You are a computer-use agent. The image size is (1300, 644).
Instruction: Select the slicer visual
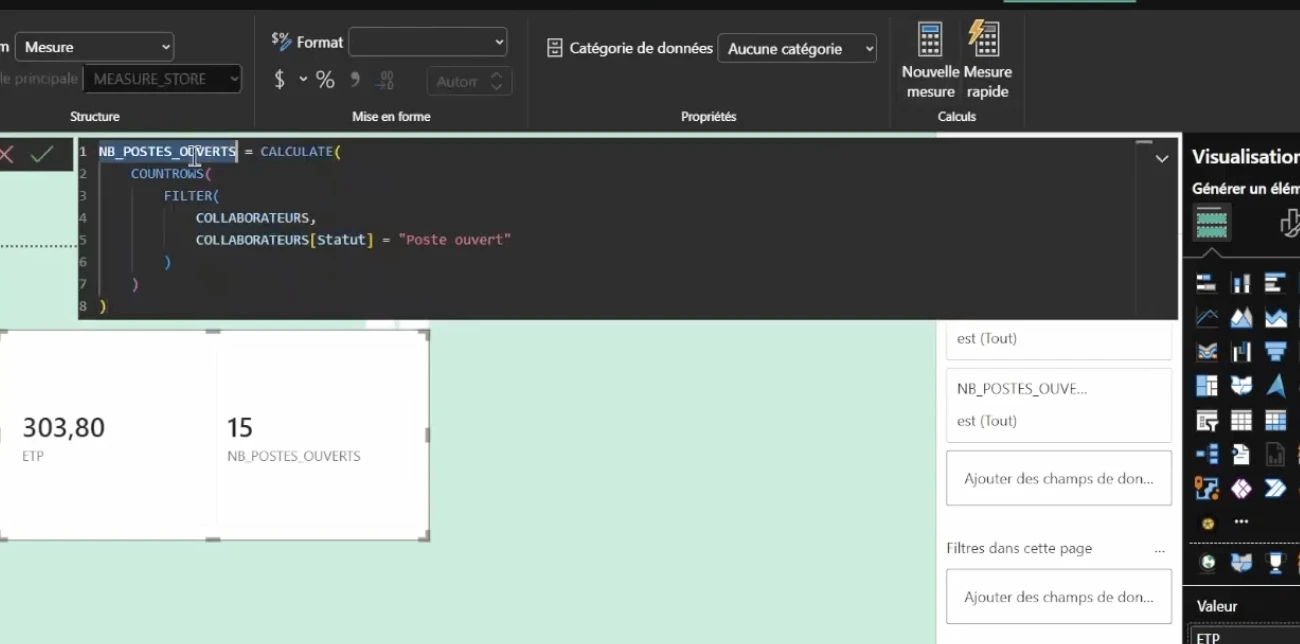[x=1207, y=421]
